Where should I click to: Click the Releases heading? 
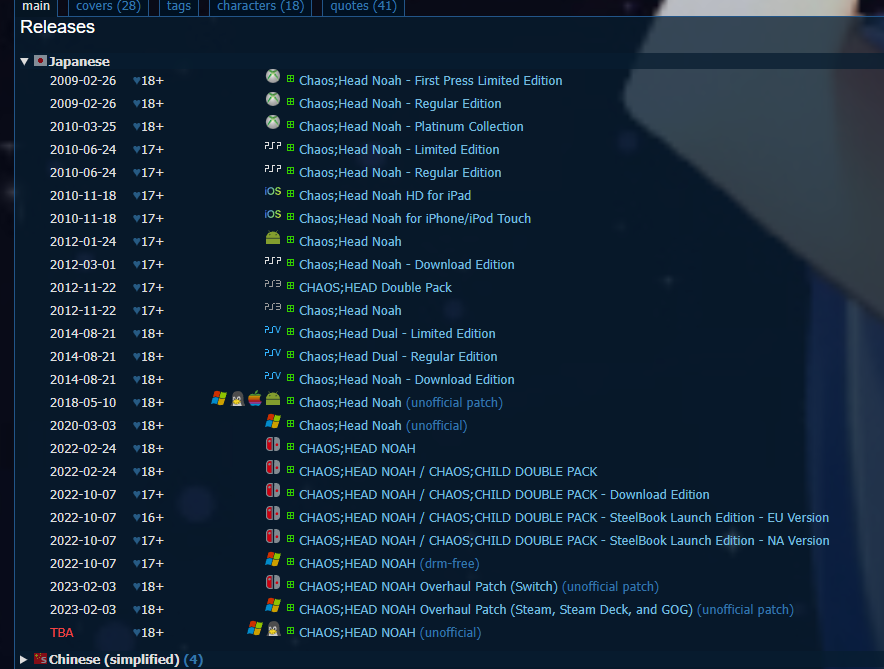(x=58, y=27)
